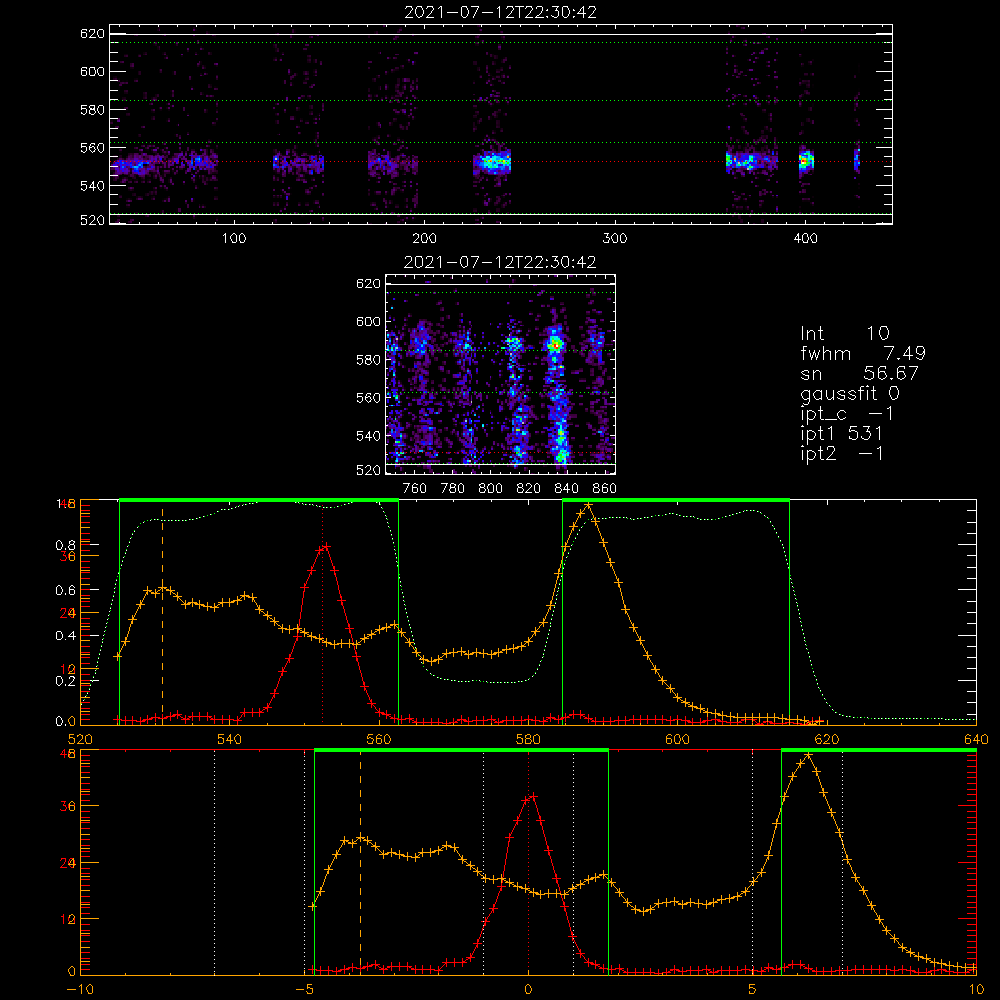Image resolution: width=1000 pixels, height=1000 pixels.
Task: Click the dashed orange vertical line in the bottom plot
Action: point(360,861)
